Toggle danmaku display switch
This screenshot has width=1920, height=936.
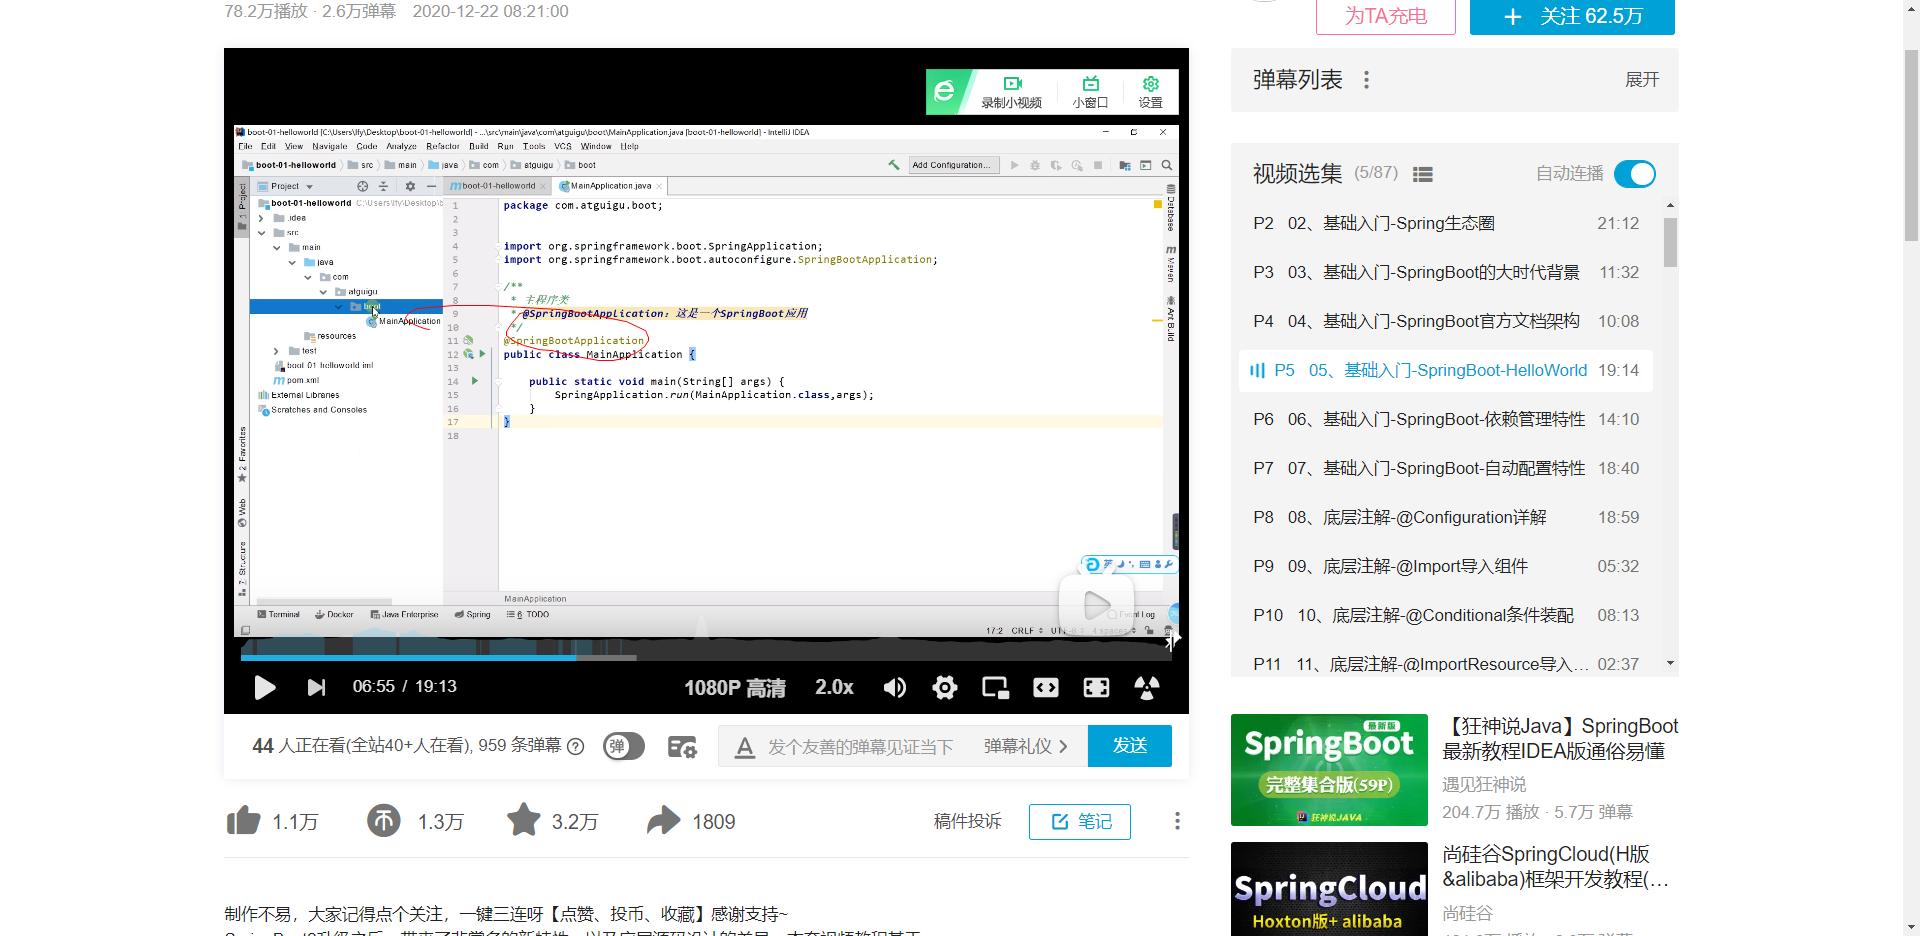[x=623, y=746]
